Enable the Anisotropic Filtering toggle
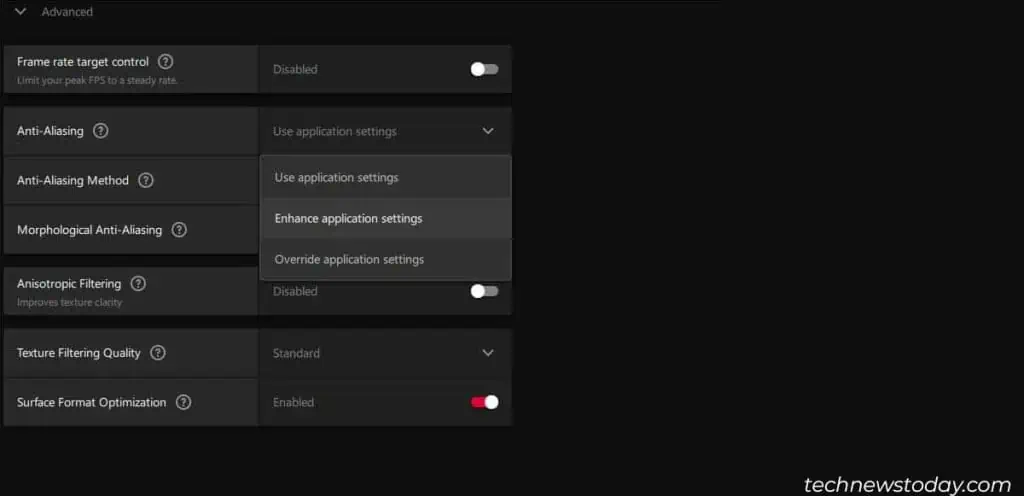The width and height of the screenshot is (1024, 496). 485,291
